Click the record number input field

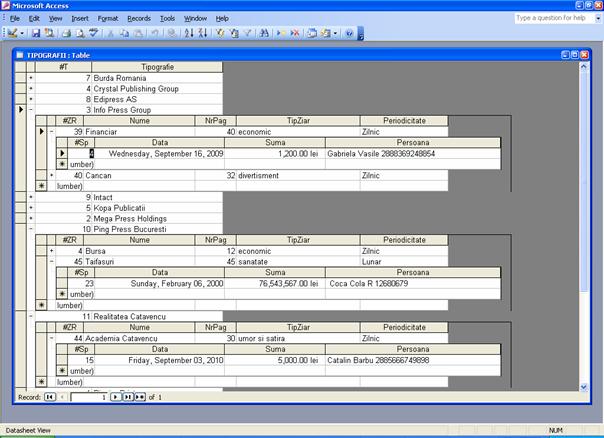[x=88, y=397]
